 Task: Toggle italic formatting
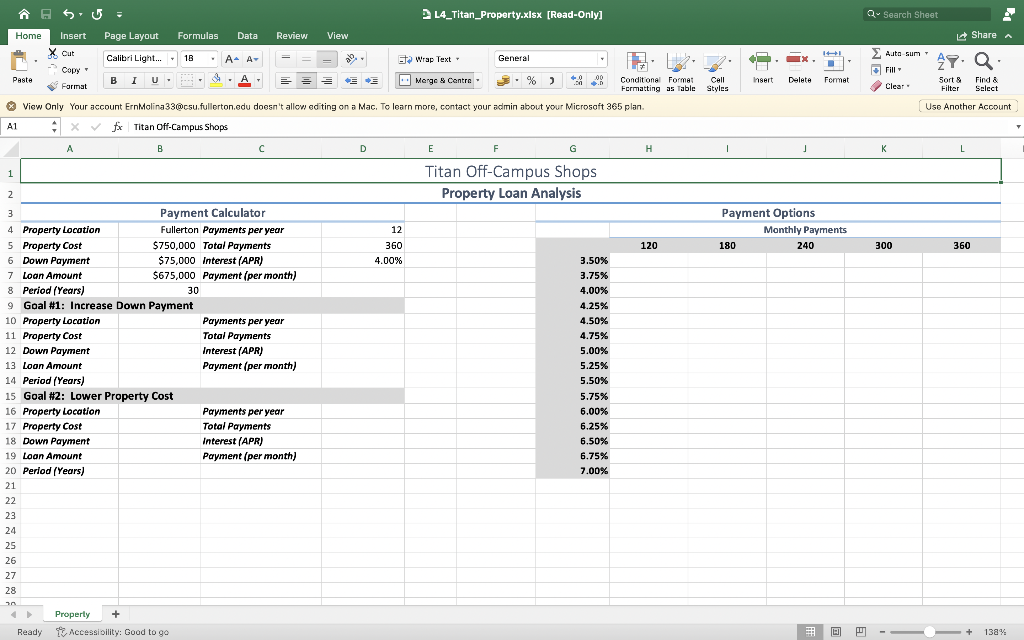click(134, 80)
